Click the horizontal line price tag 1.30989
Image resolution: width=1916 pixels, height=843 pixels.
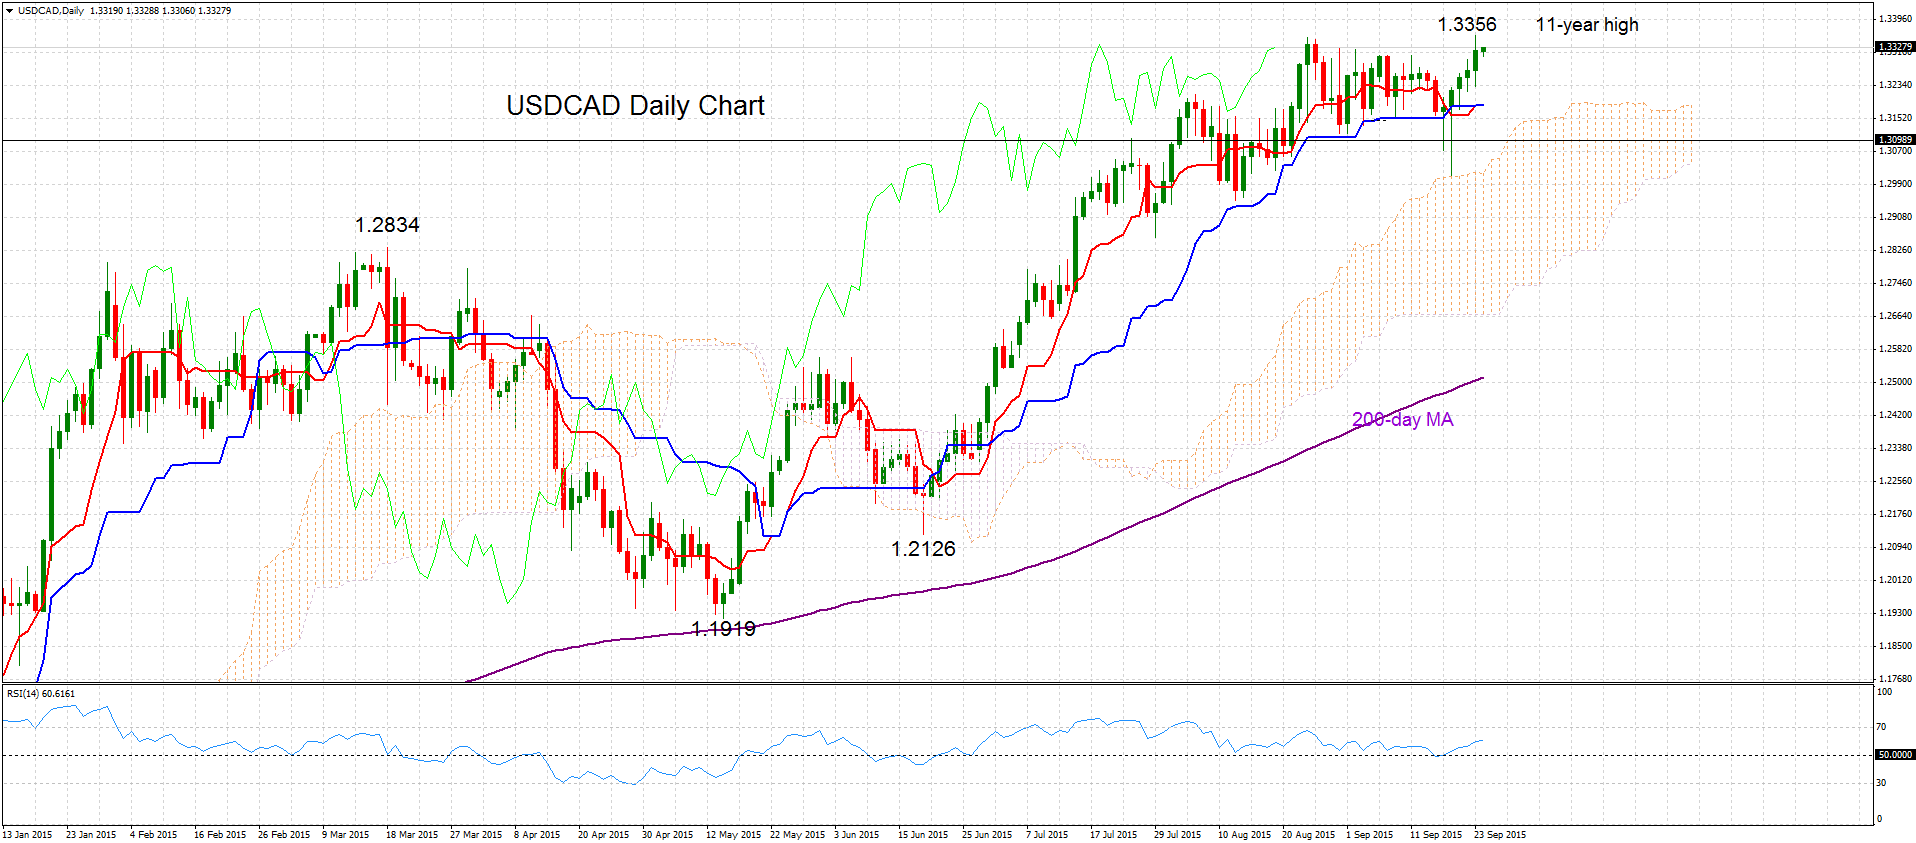[x=1894, y=140]
